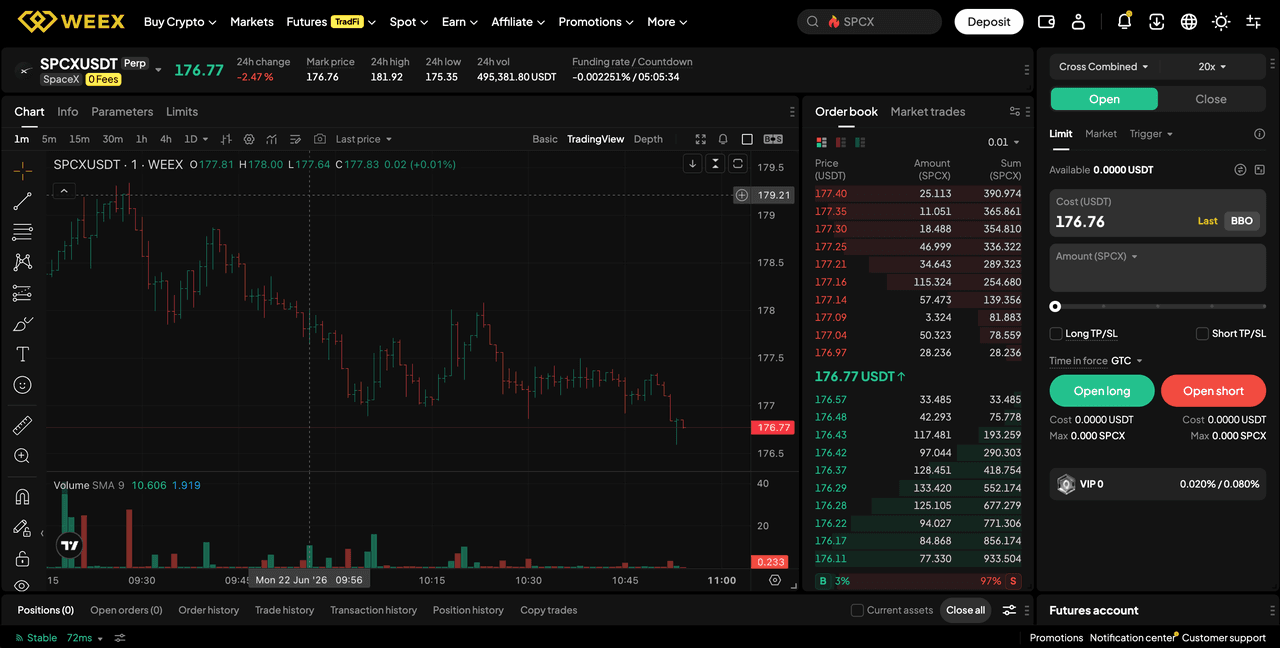Activate the zoom-in magnifier tool

22,456
